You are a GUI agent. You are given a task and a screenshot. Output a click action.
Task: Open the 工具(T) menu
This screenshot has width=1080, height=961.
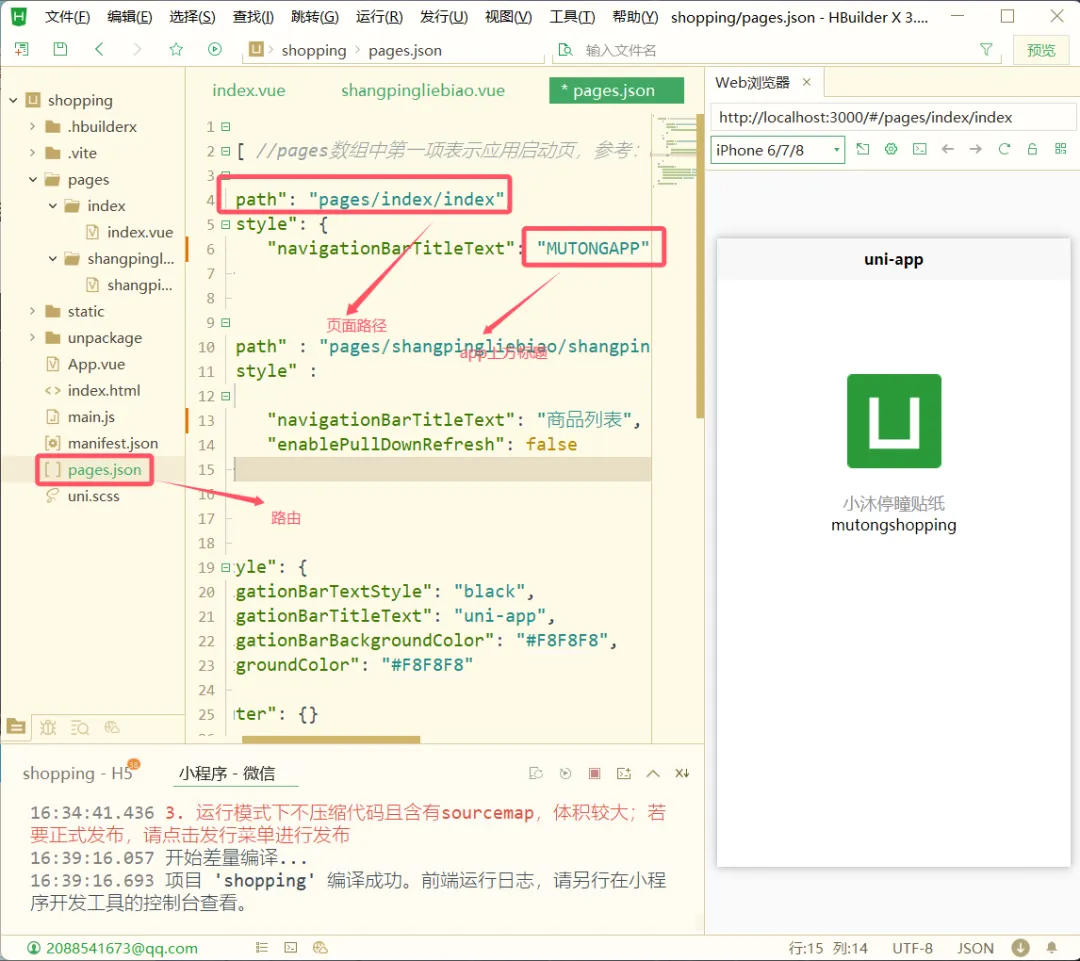[x=572, y=17]
